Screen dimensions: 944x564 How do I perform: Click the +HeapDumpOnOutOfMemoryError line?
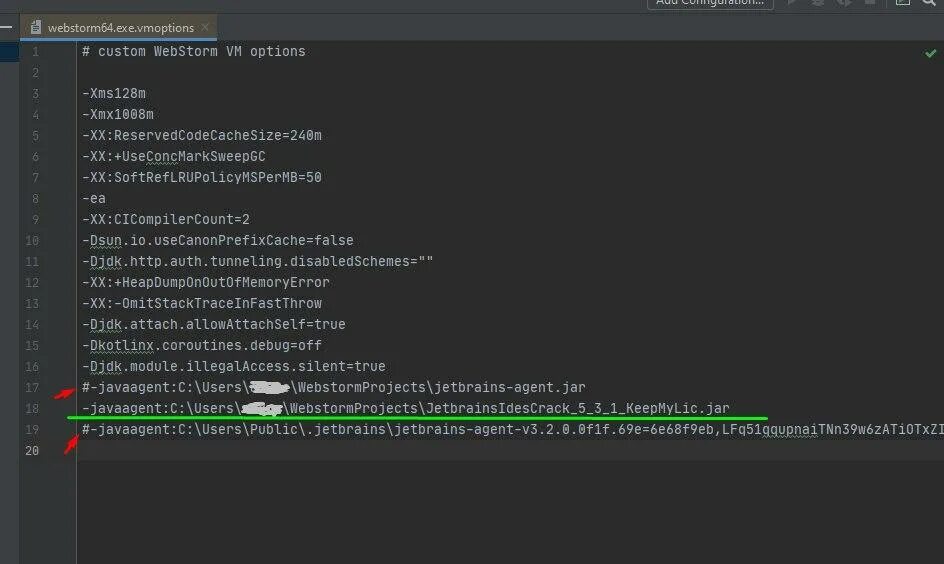tap(206, 283)
